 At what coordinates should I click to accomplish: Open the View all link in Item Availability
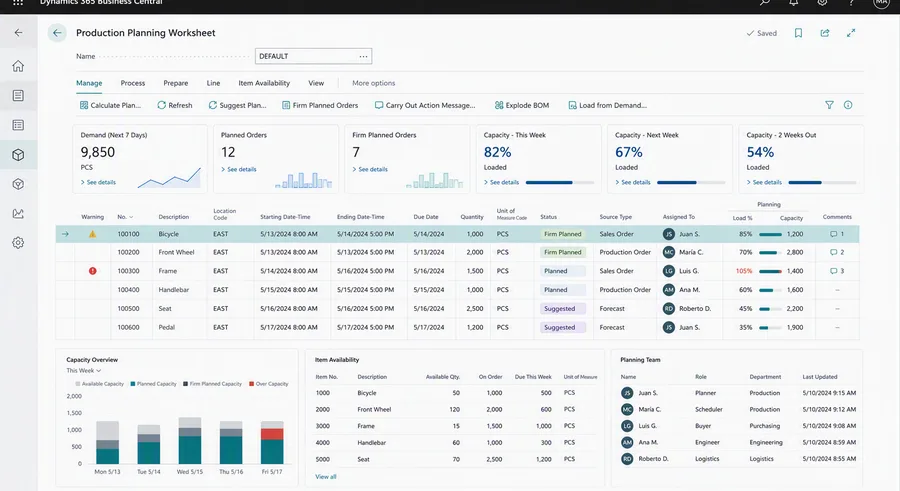pos(325,477)
